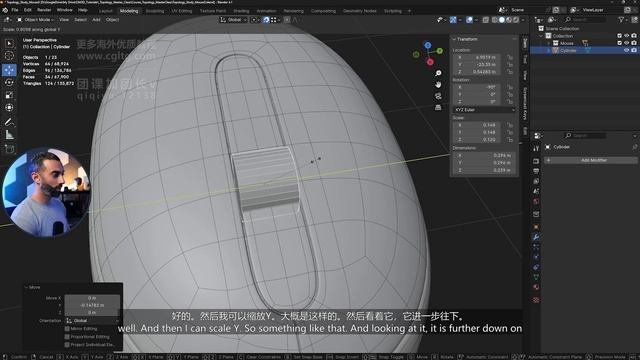Screen dimensions: 640x360
Task: Select the Add Cube tool
Action: tap(9, 148)
